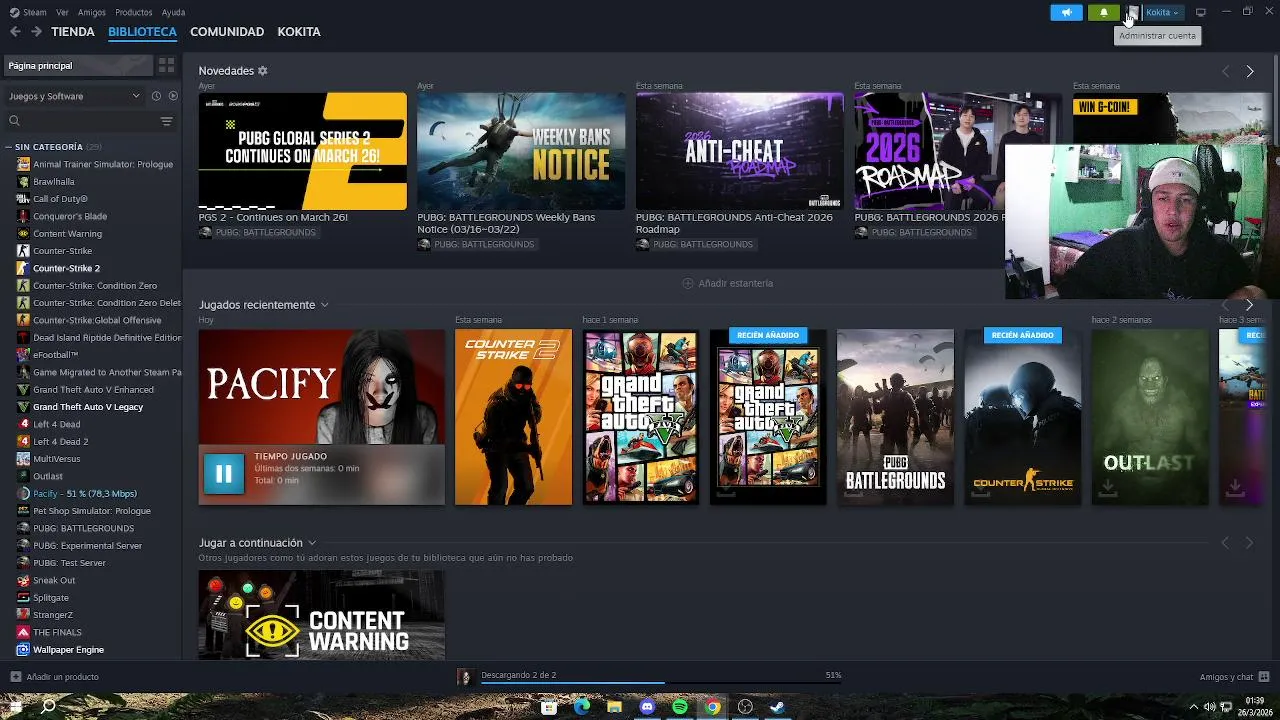
Task: Open the Ayuda menu
Action: (x=173, y=12)
